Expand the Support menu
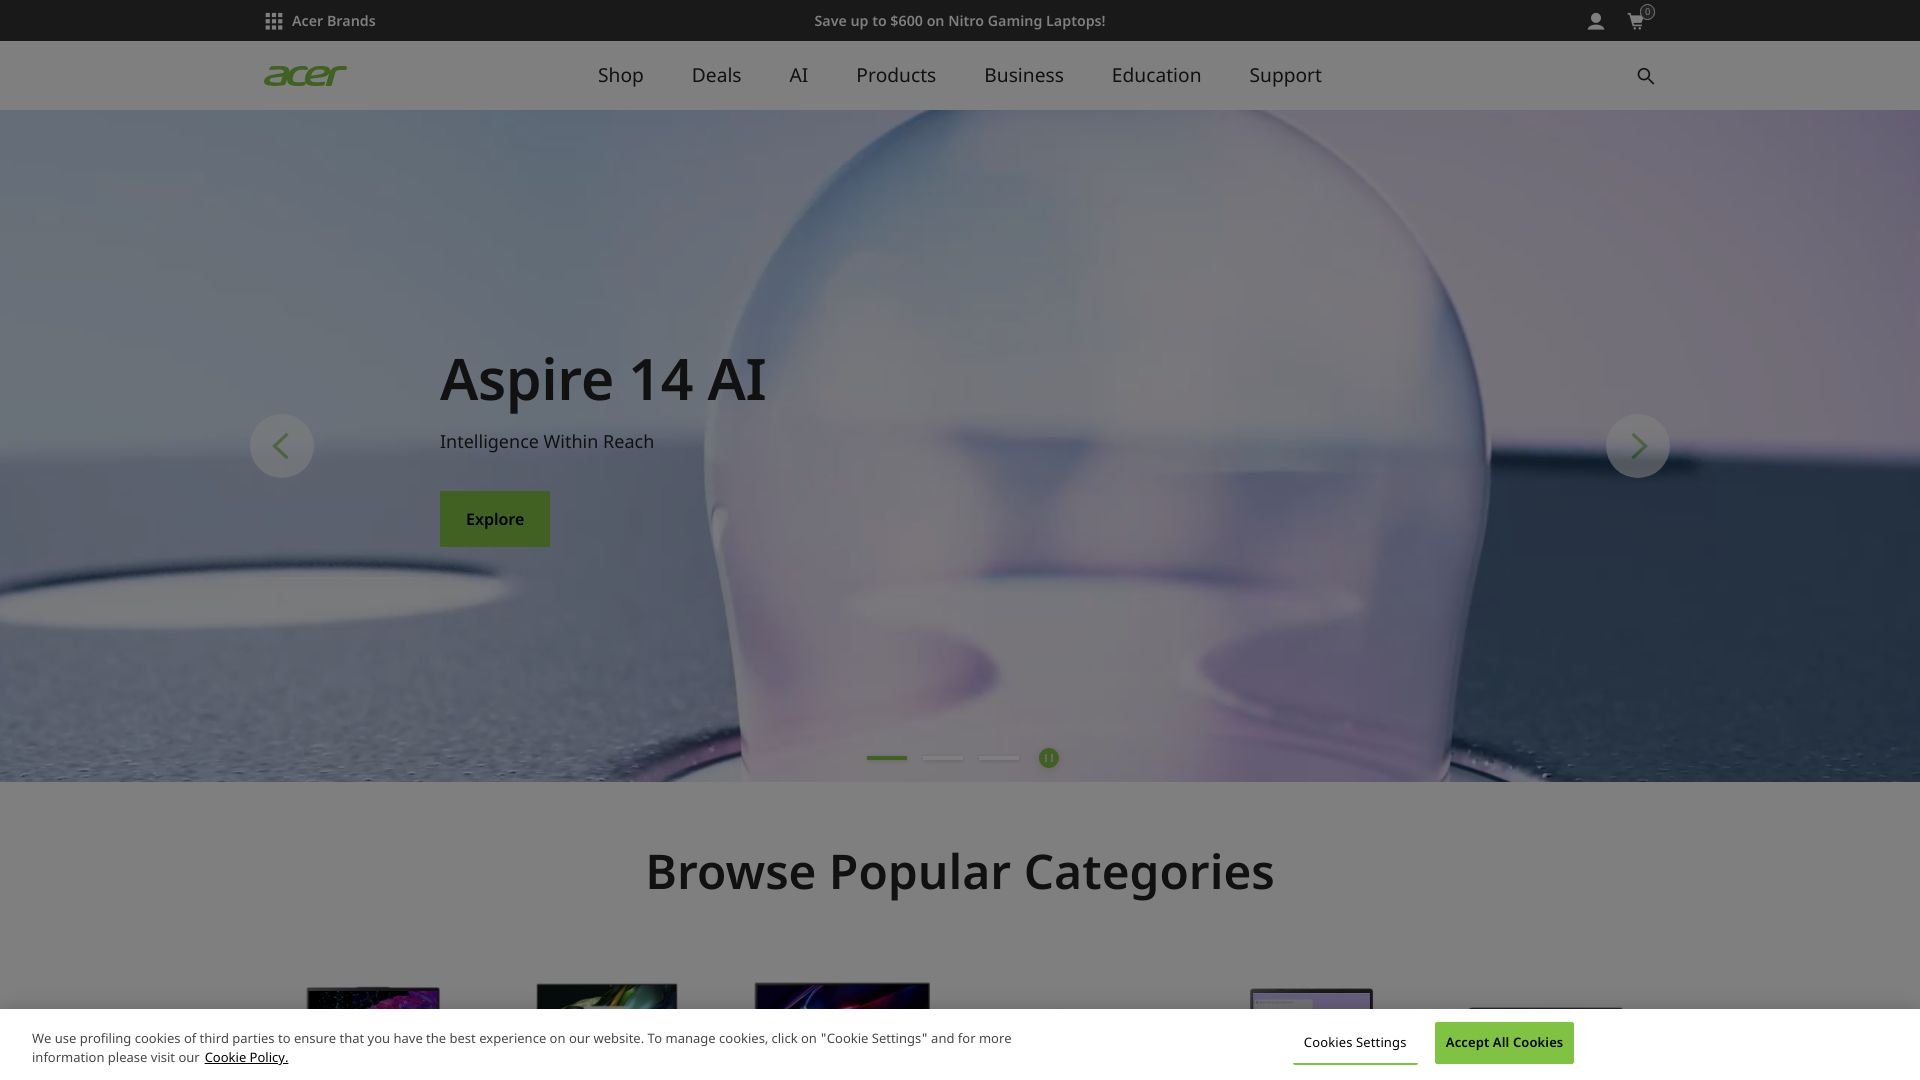 pos(1285,76)
